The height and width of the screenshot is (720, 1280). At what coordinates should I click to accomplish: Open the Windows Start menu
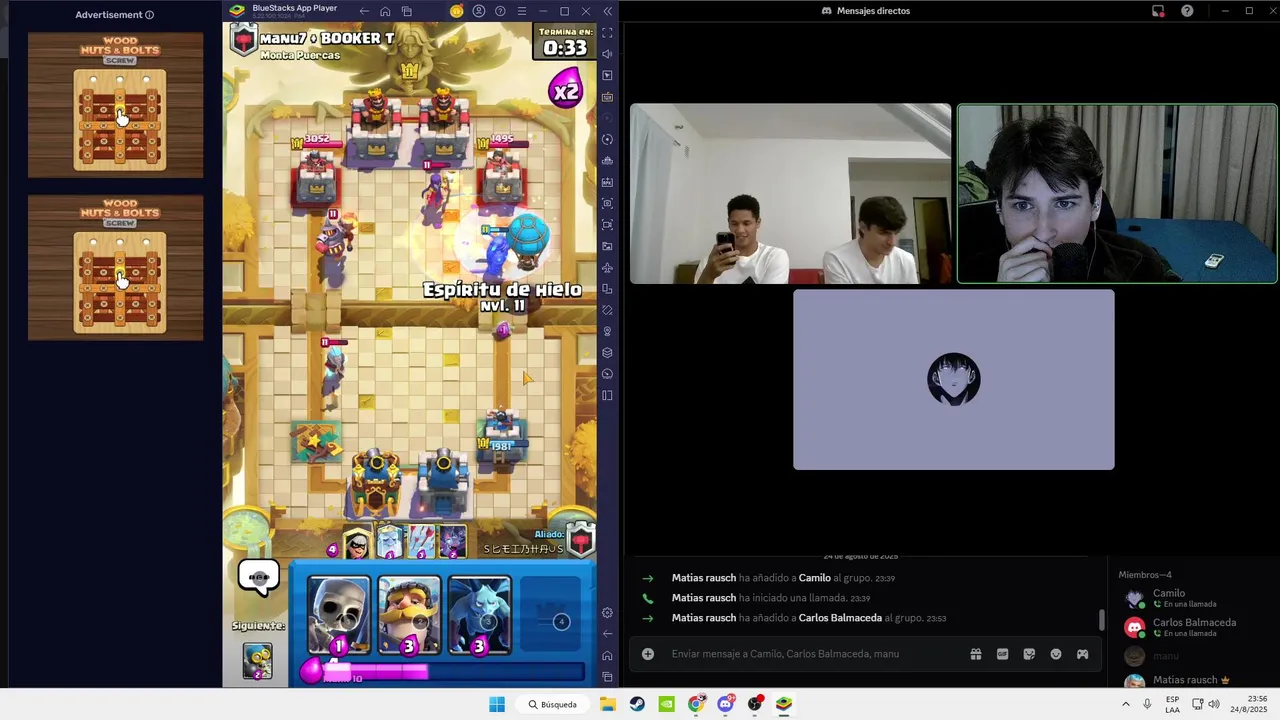click(497, 704)
